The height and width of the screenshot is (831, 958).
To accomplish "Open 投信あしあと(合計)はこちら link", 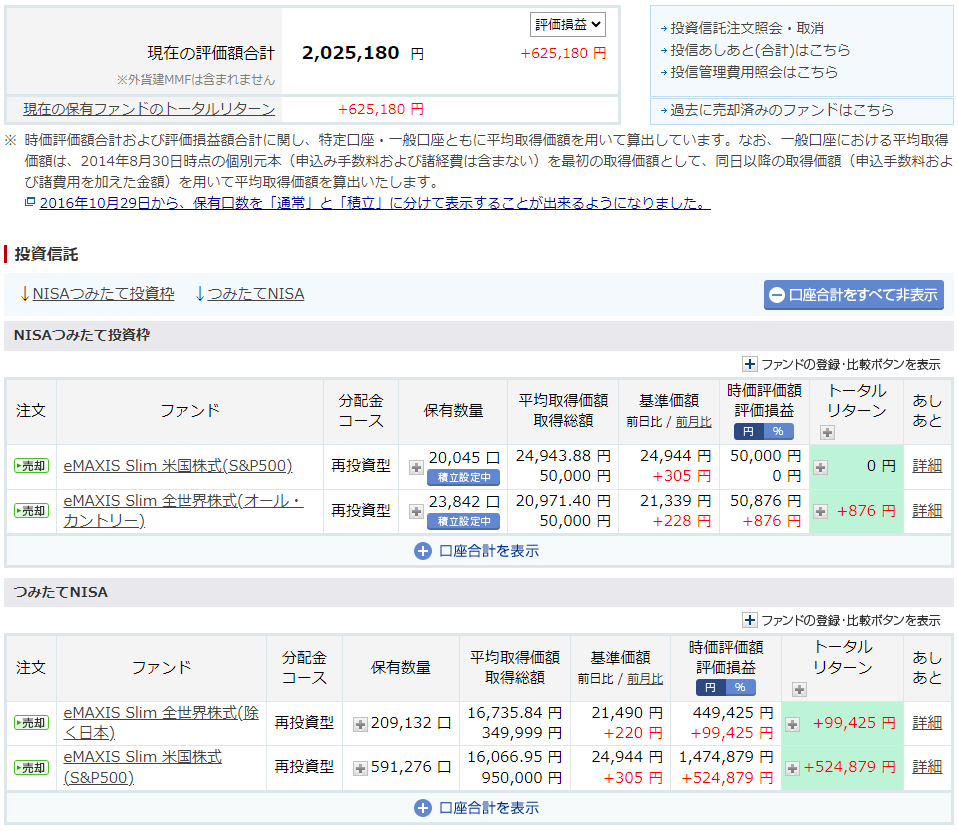I will pyautogui.click(x=760, y=50).
